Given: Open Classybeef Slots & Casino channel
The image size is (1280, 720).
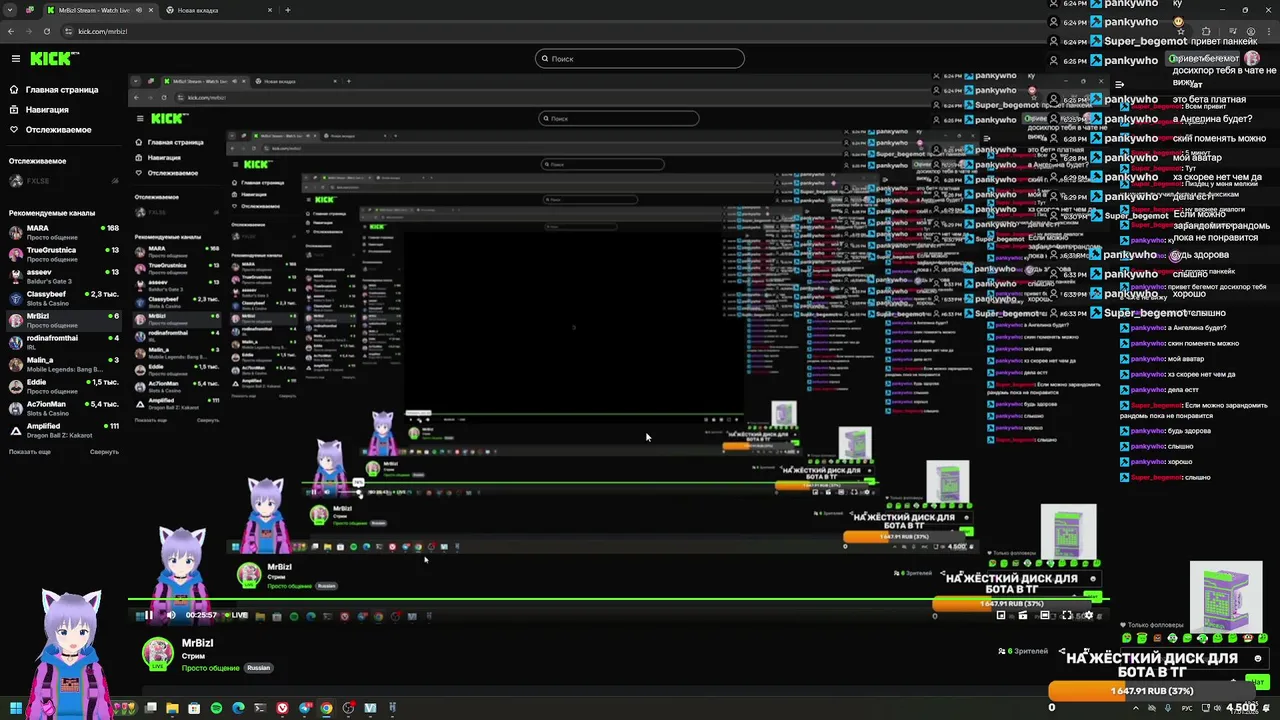Looking at the screenshot, I should (63, 298).
